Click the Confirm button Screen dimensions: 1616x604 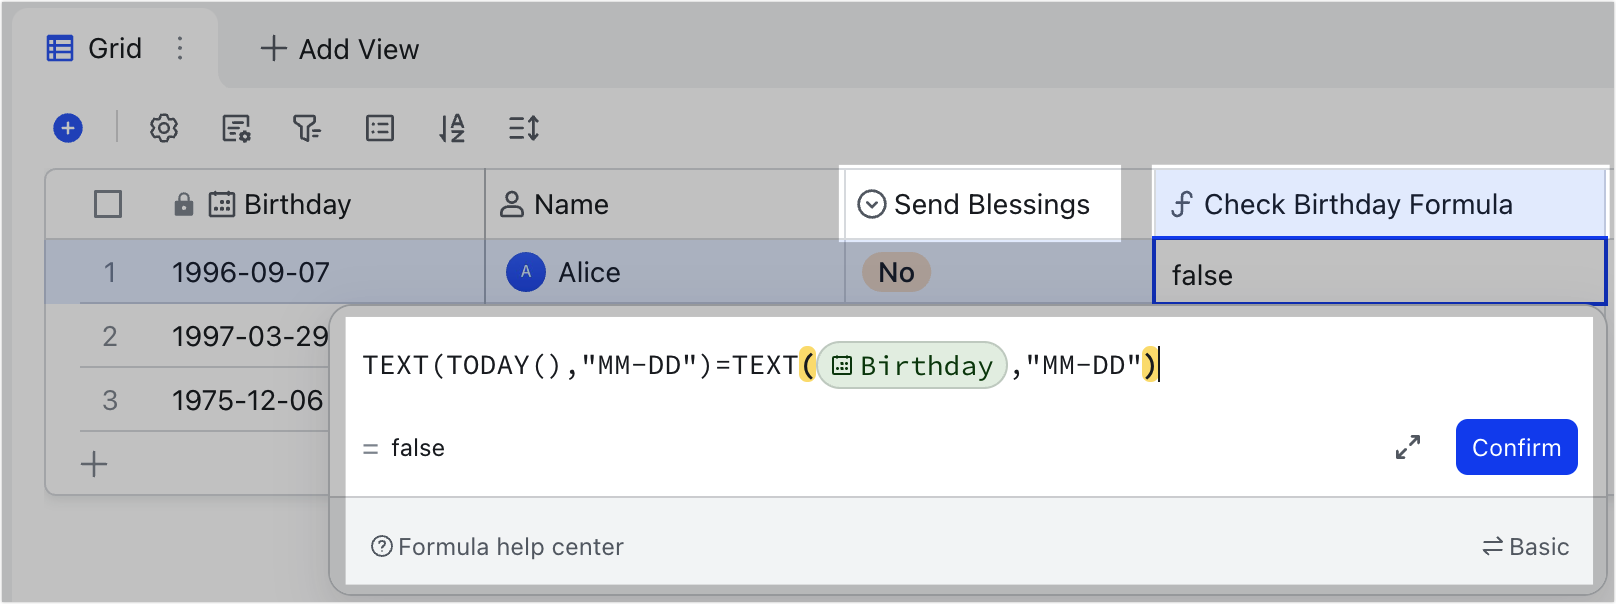pos(1516,447)
